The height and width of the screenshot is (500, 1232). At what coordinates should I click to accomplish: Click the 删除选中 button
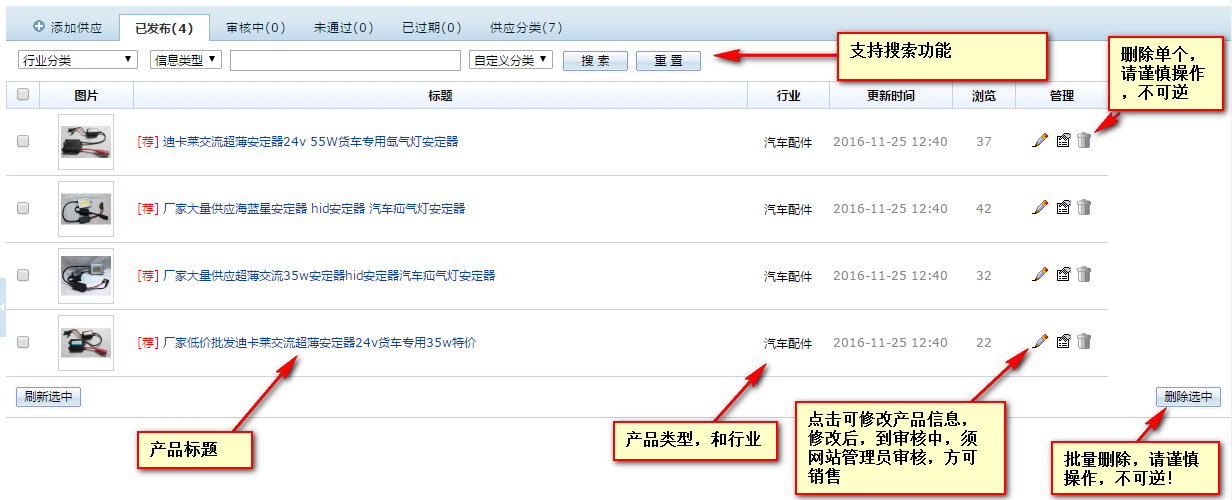(x=1188, y=397)
